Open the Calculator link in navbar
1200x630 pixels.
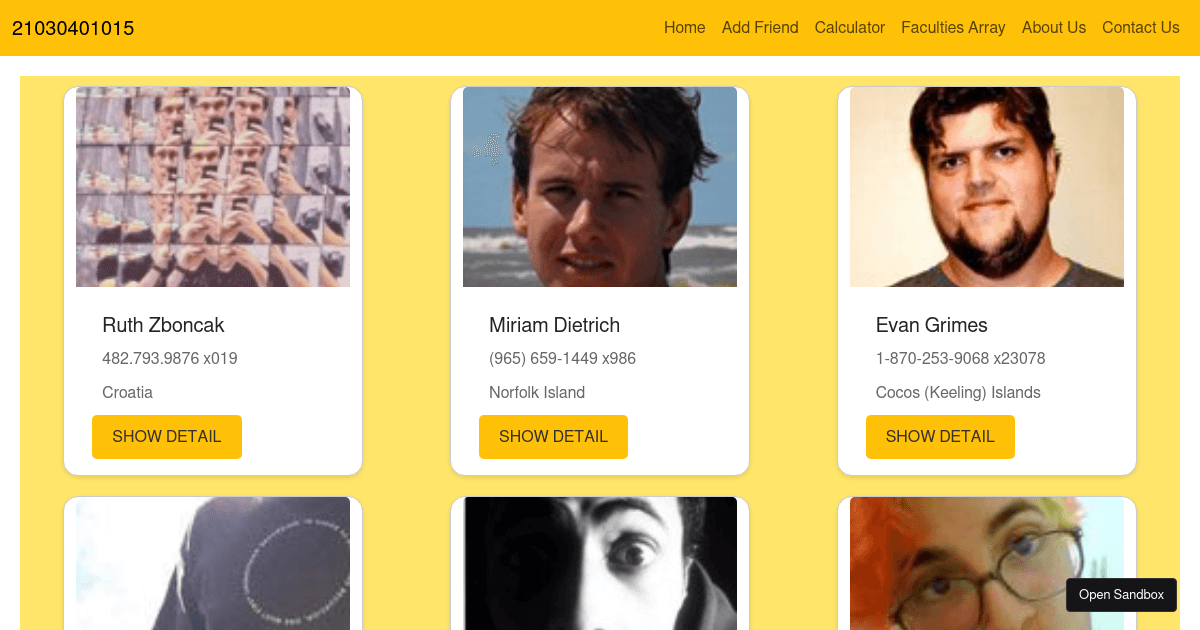pyautogui.click(x=849, y=28)
